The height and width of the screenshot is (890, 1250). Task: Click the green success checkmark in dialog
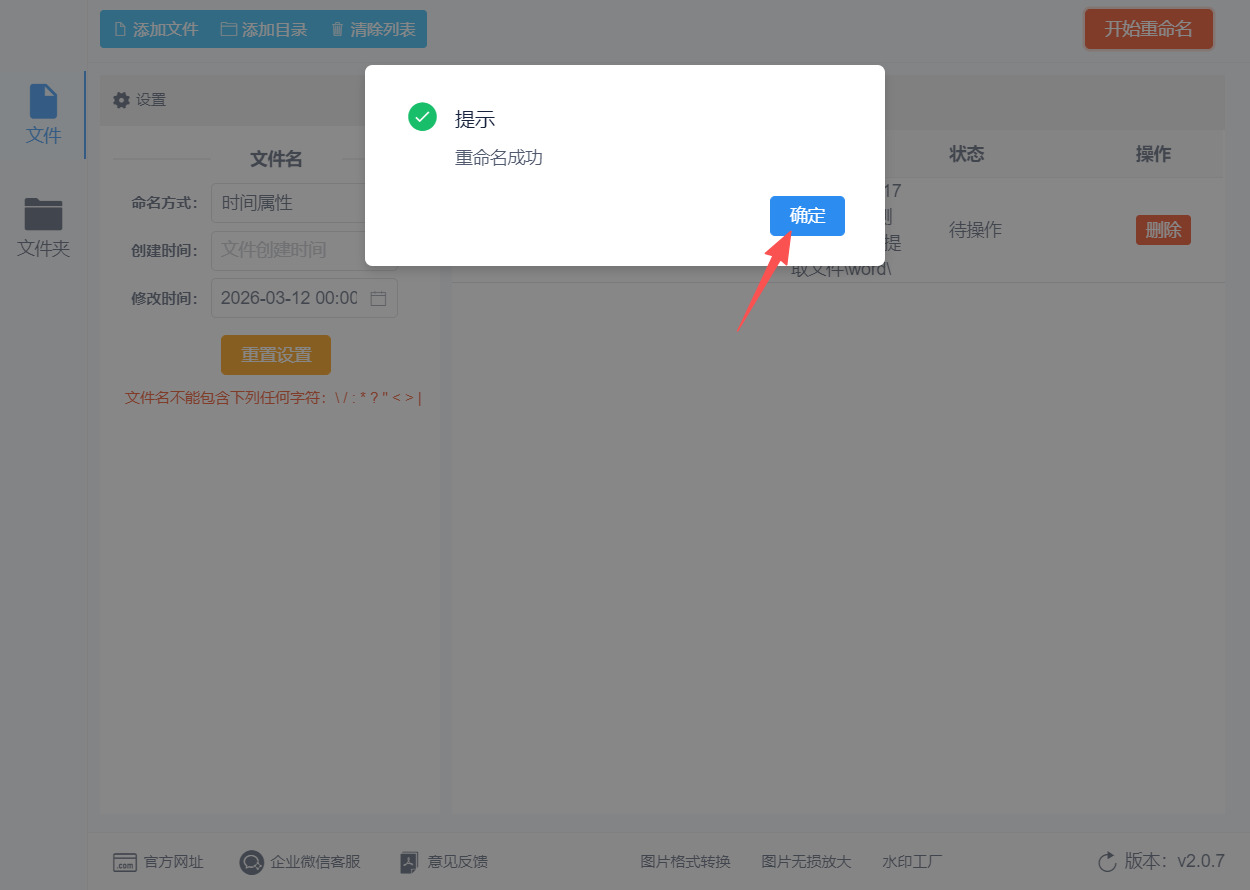point(422,117)
